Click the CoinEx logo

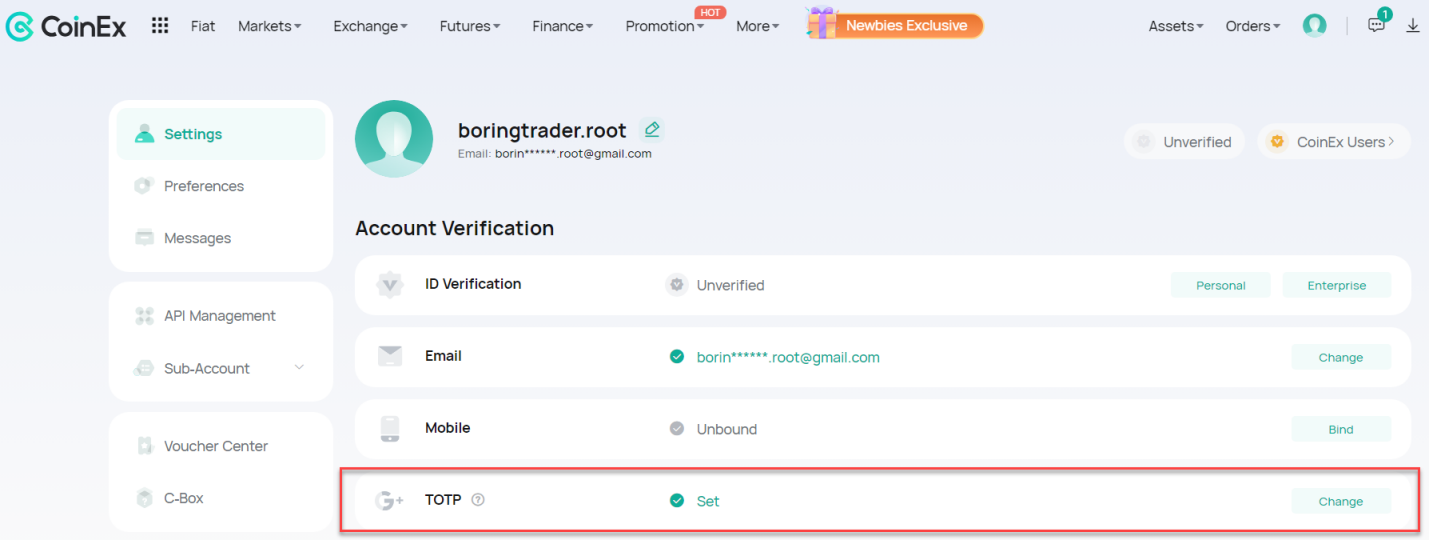(x=66, y=27)
